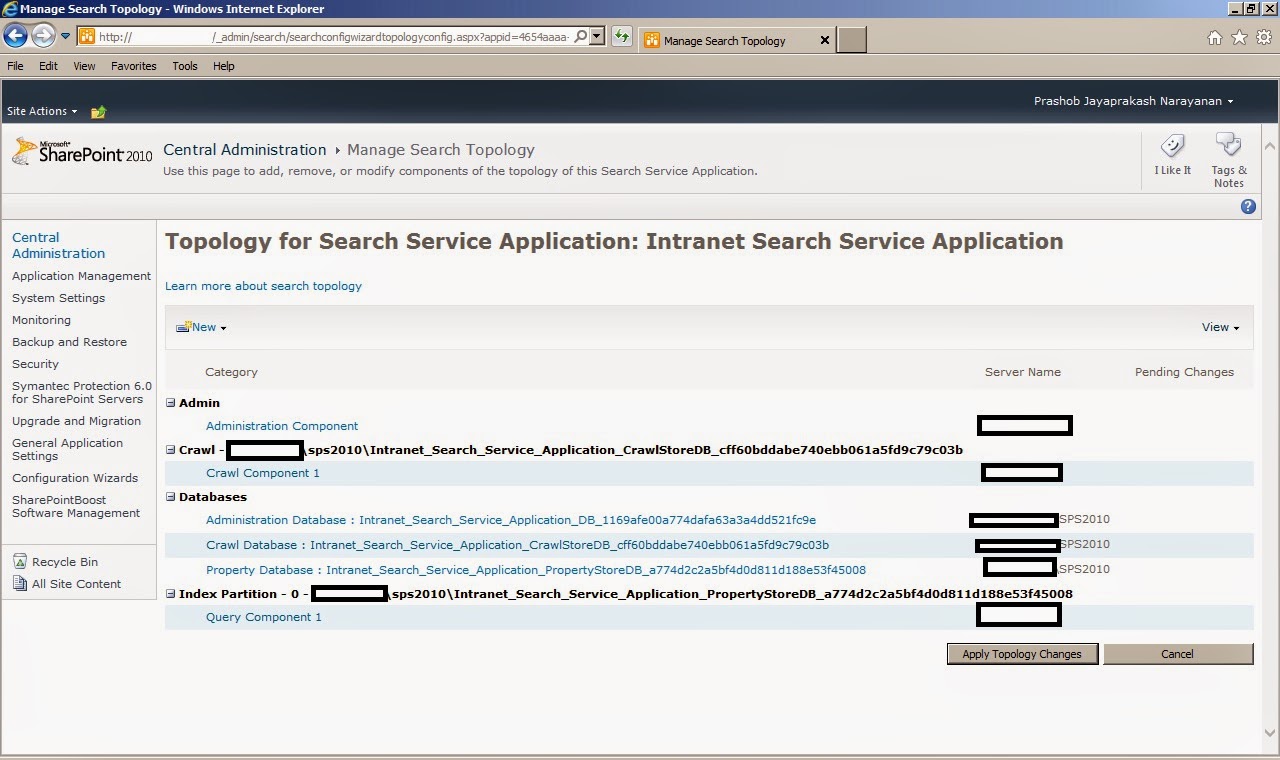The width and height of the screenshot is (1280, 760).
Task: Open SharePointBoost Software Management link
Action: tap(76, 506)
